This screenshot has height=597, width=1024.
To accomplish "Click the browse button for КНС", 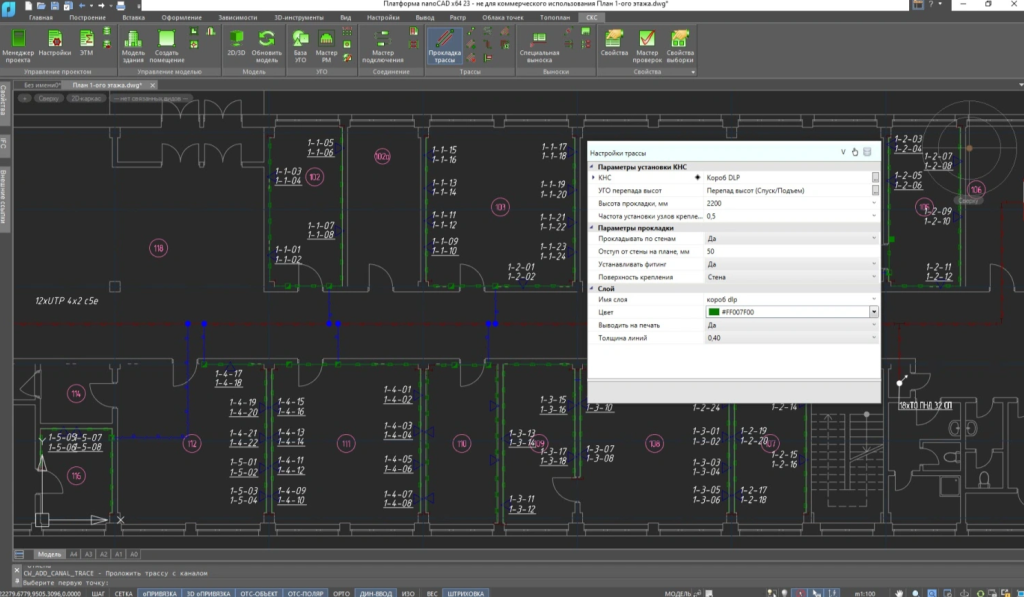I will pyautogui.click(x=875, y=177).
